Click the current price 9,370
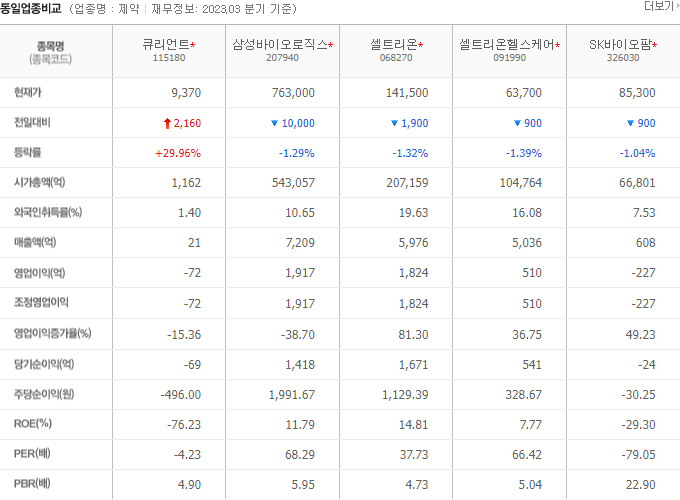 (186, 93)
